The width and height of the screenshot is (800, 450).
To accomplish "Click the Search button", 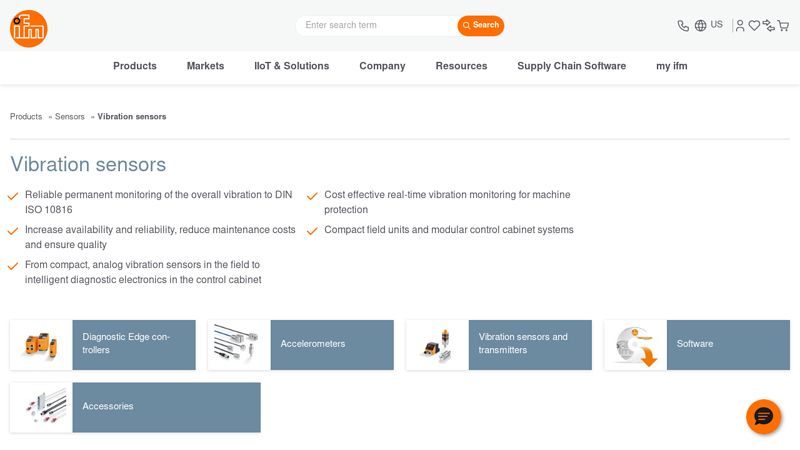I will click(x=481, y=26).
